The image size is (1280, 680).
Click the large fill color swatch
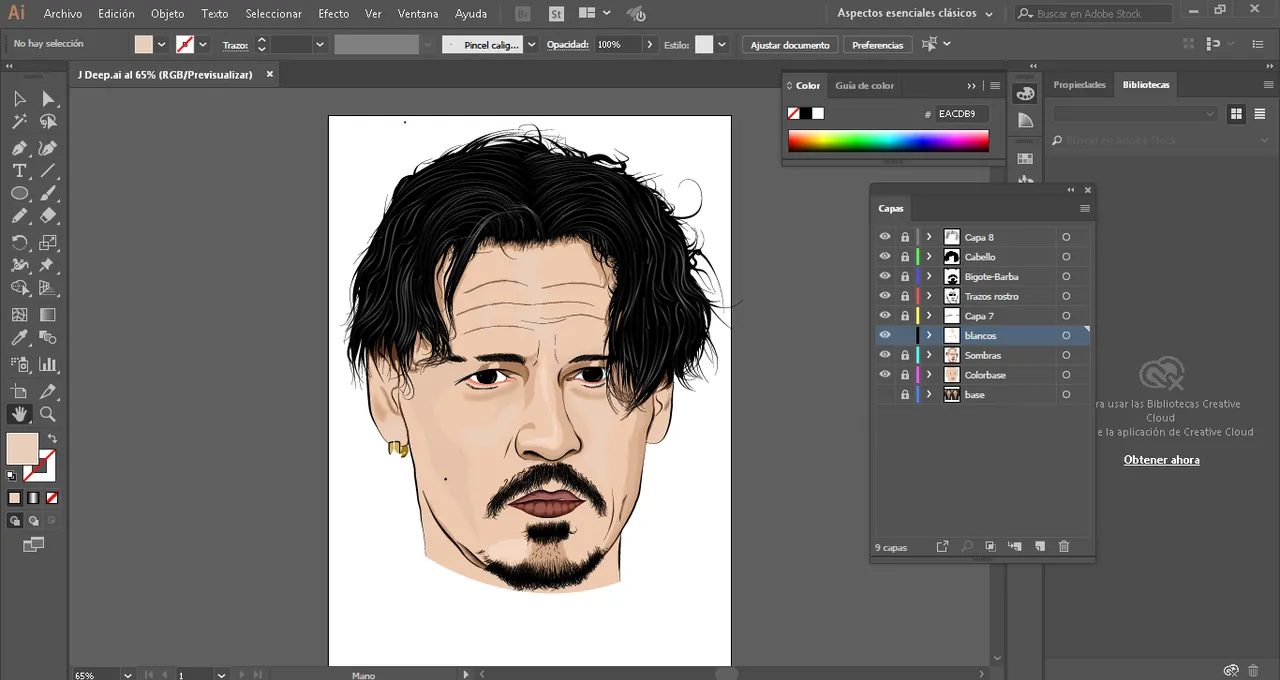tap(22, 449)
